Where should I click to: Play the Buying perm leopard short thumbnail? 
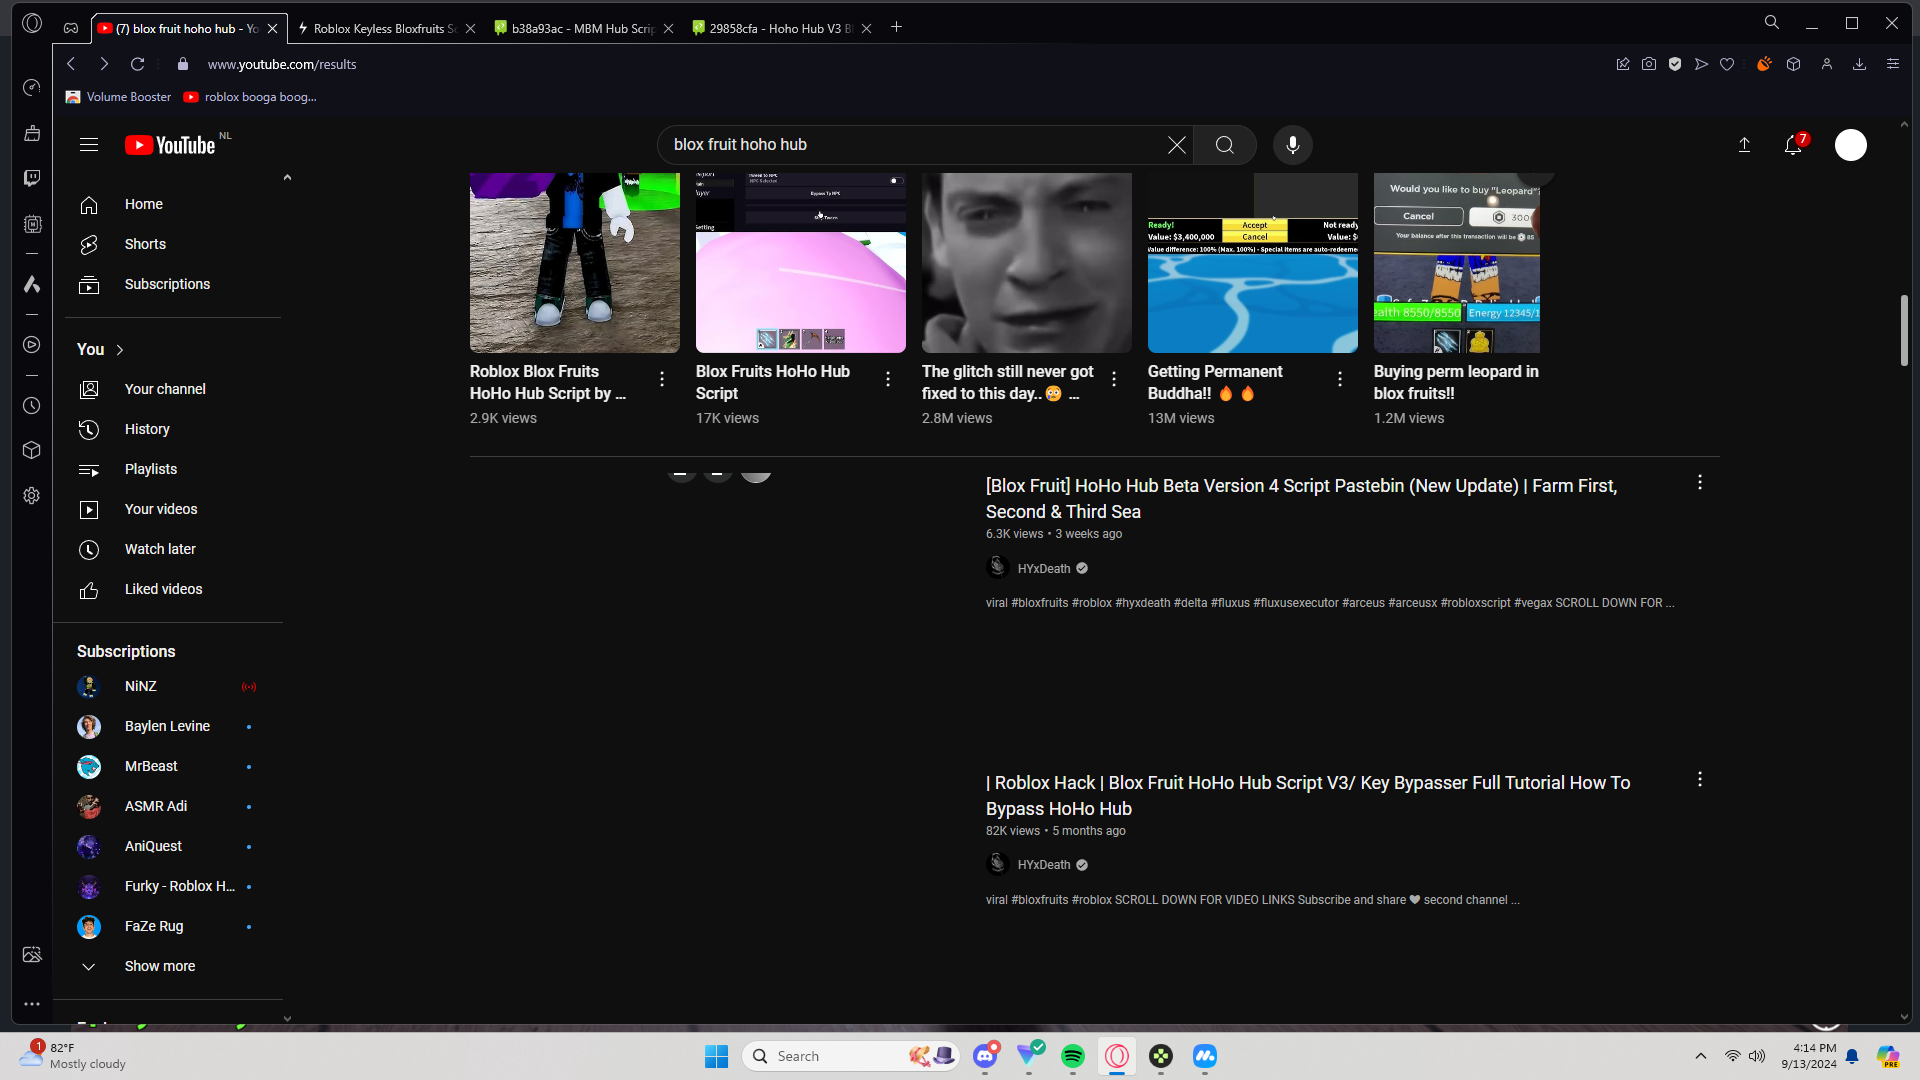1457,263
